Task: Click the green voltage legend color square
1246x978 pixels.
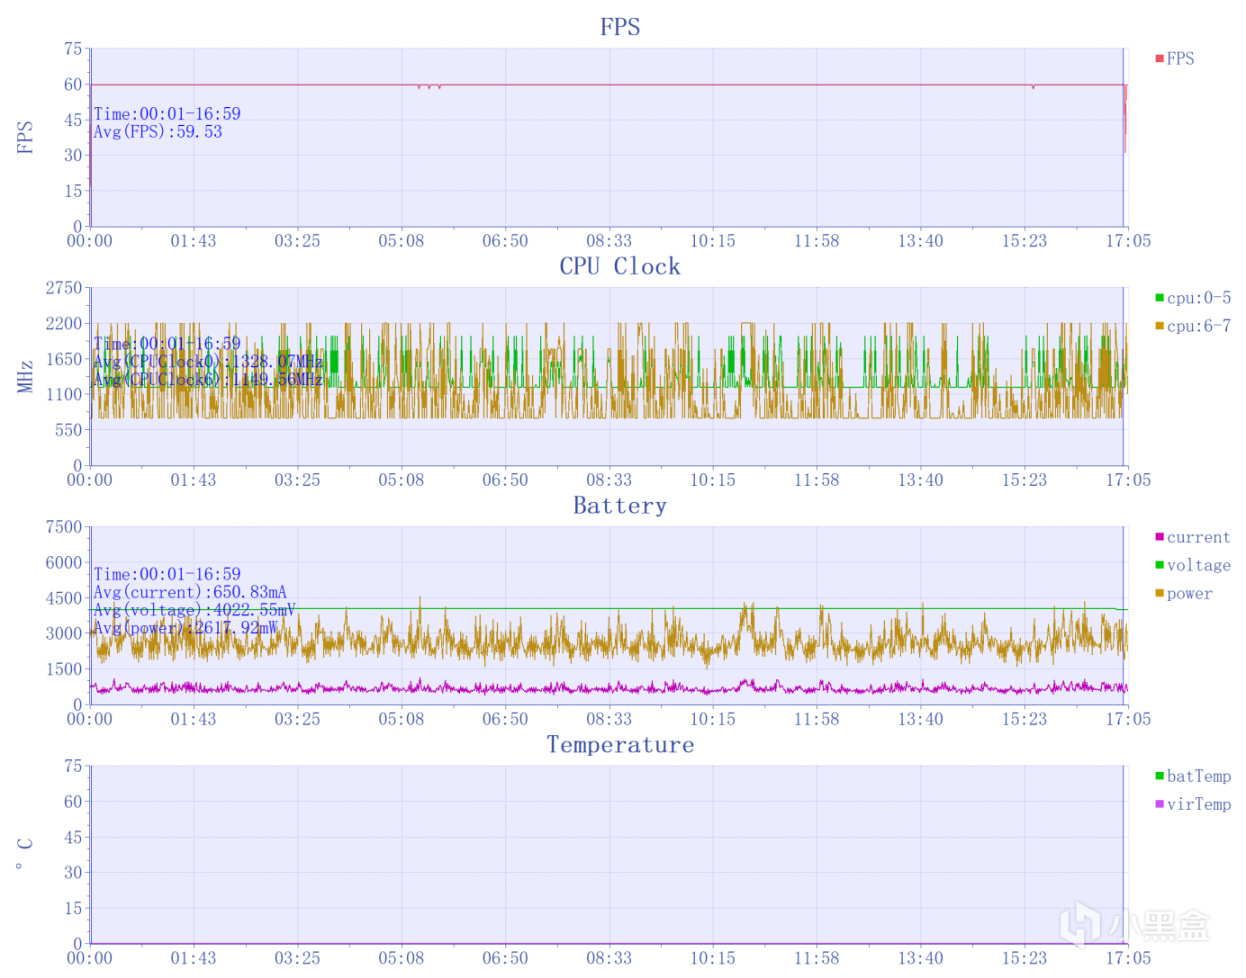Action: coord(1159,565)
